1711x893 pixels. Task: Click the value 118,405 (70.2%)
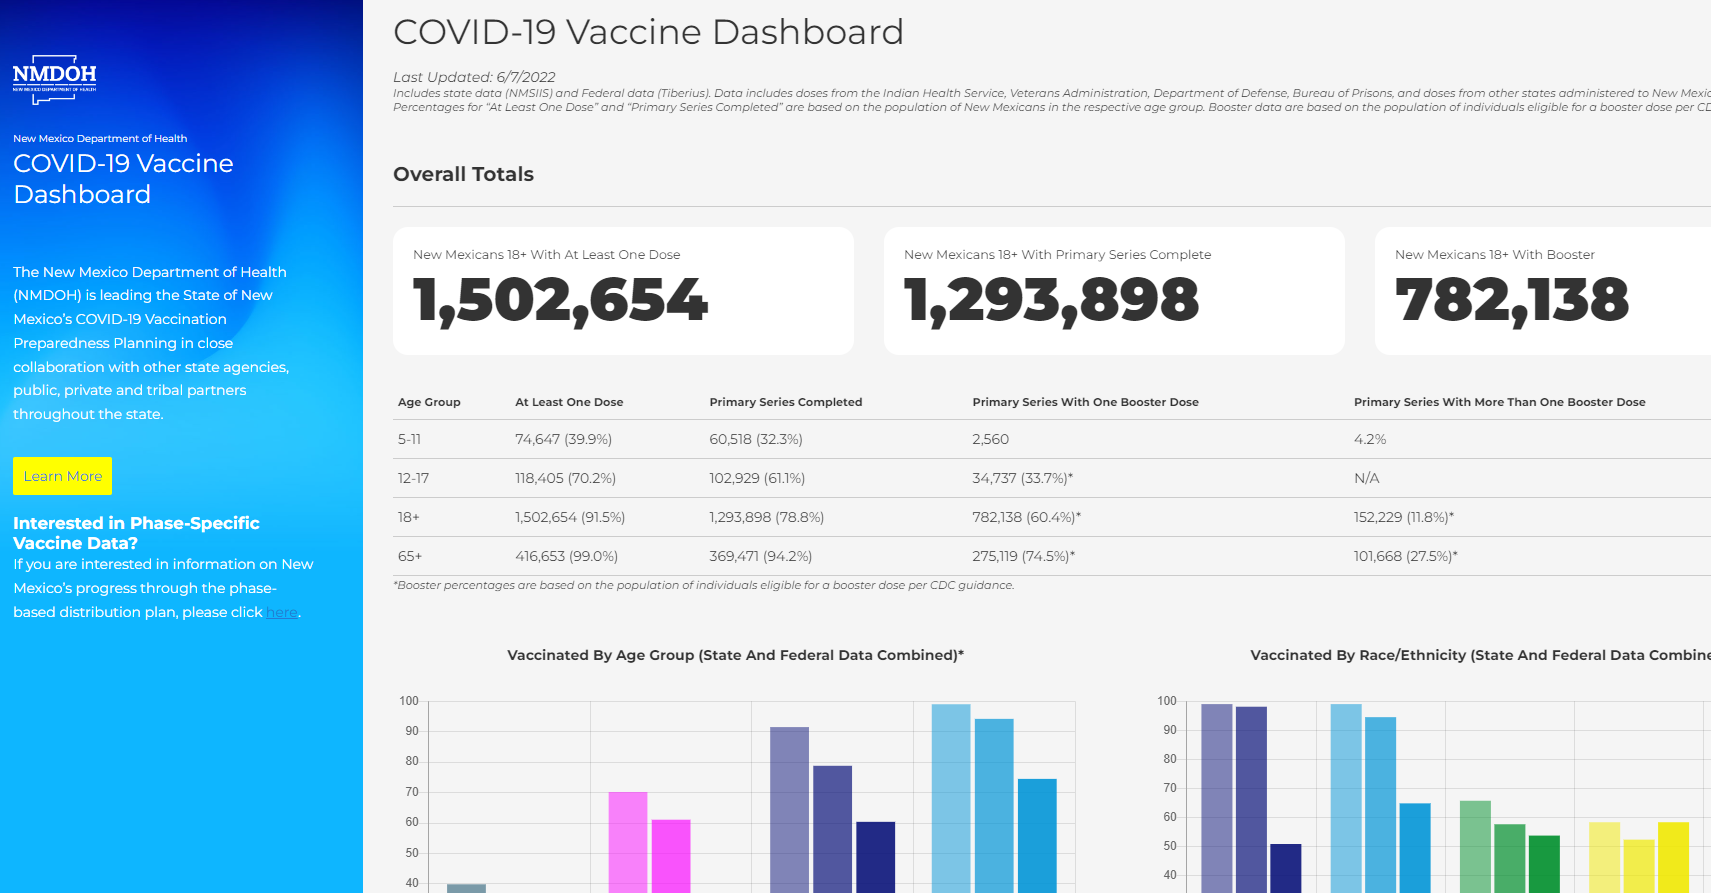[565, 478]
